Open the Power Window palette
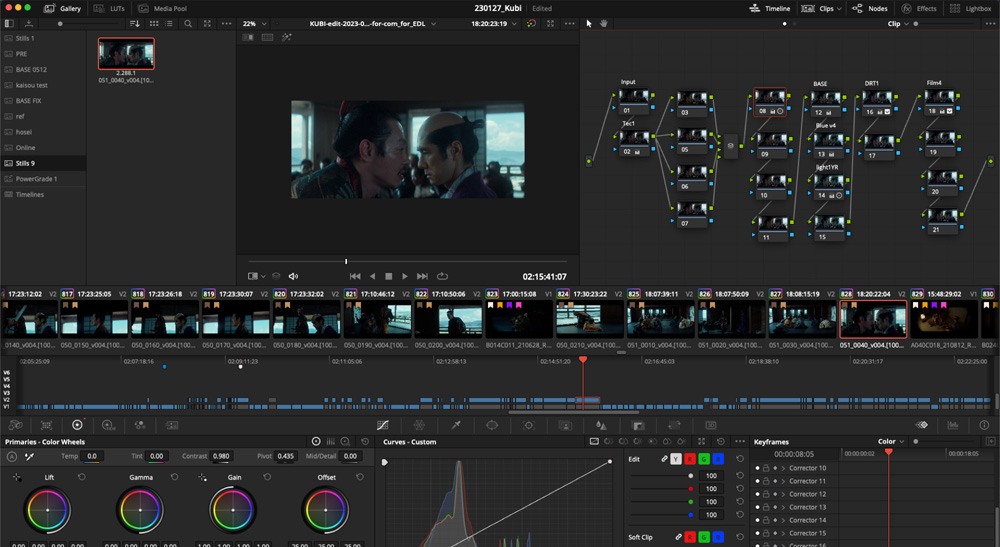Viewport: 1000px width, 547px height. tap(491, 425)
